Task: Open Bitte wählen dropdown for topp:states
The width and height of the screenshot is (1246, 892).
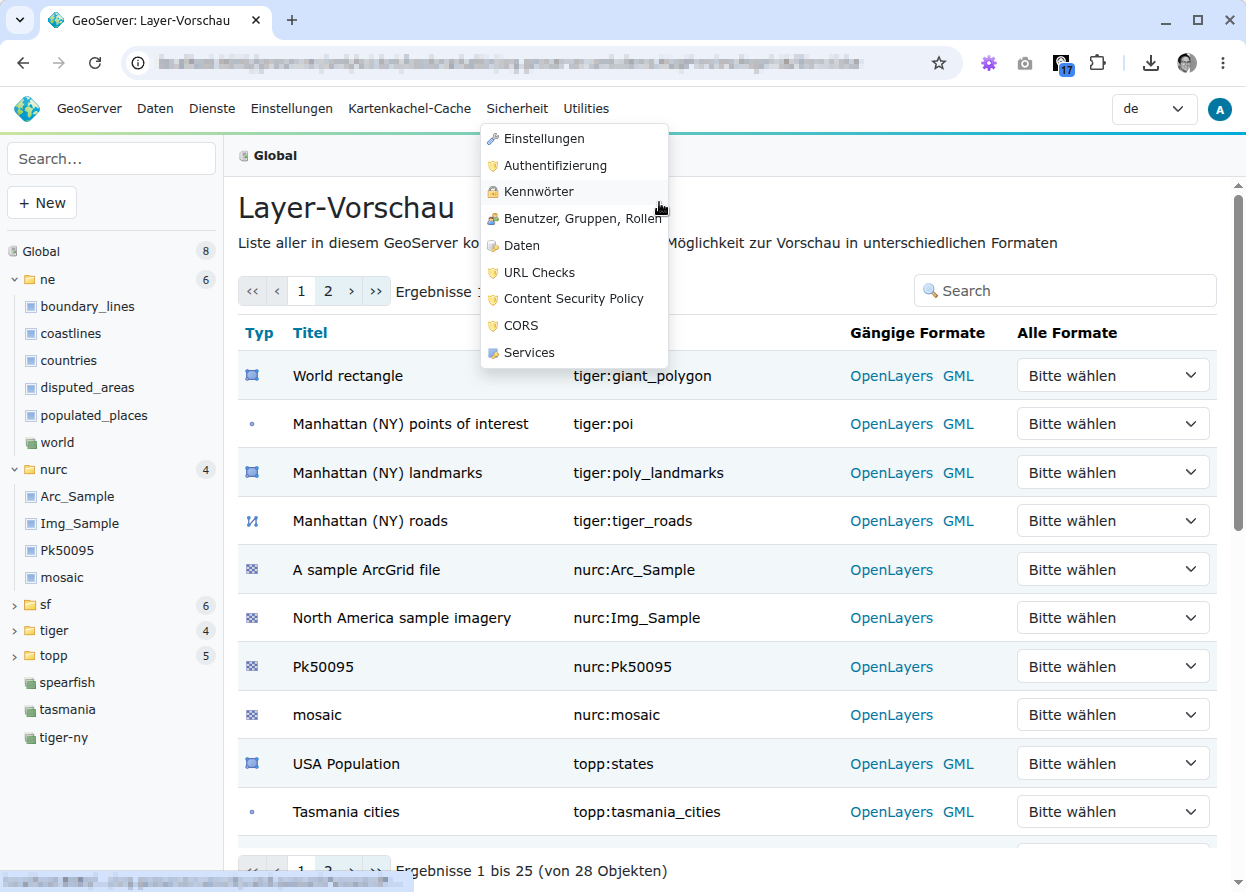Action: 1113,764
